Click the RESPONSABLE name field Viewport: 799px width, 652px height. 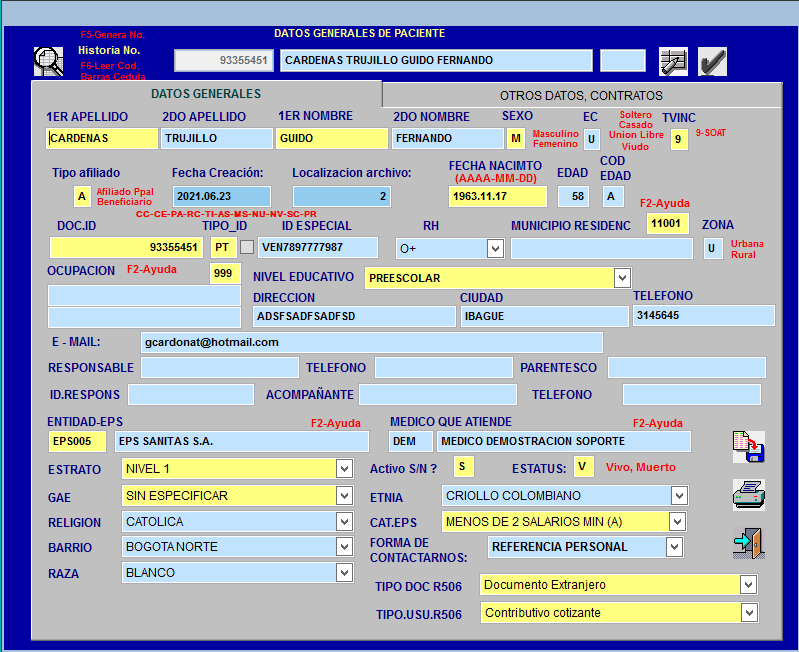[220, 368]
